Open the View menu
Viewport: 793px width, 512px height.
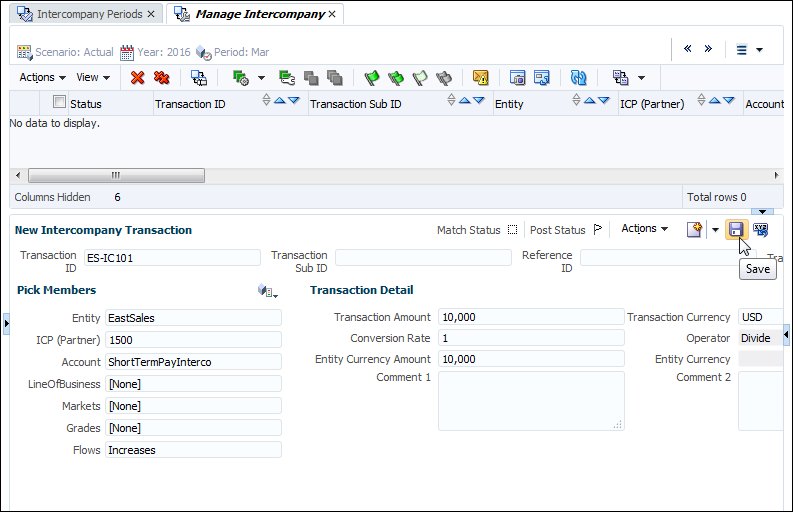[93, 77]
